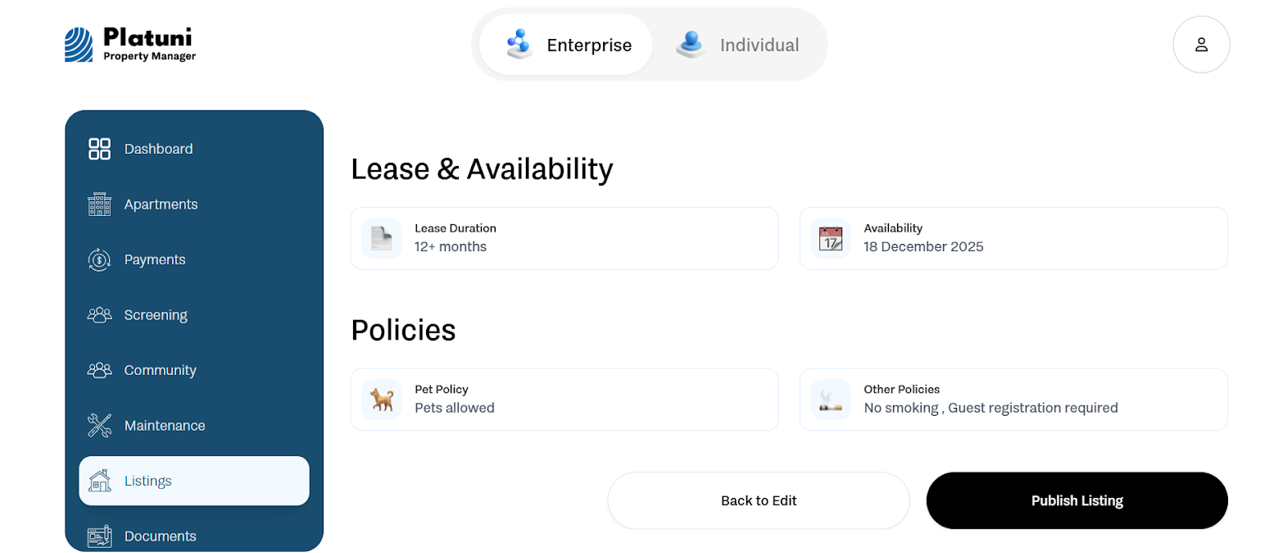Click Back to Edit button
Screen dimensions: 1280x553
coord(759,501)
